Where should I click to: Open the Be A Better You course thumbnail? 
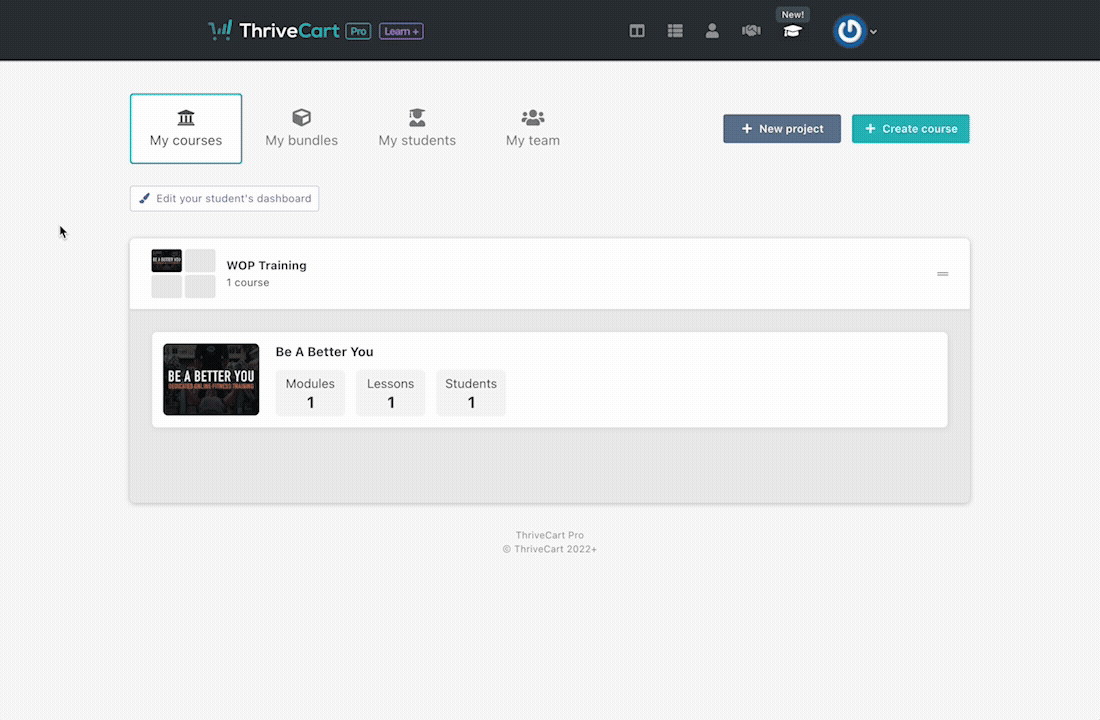tap(211, 380)
